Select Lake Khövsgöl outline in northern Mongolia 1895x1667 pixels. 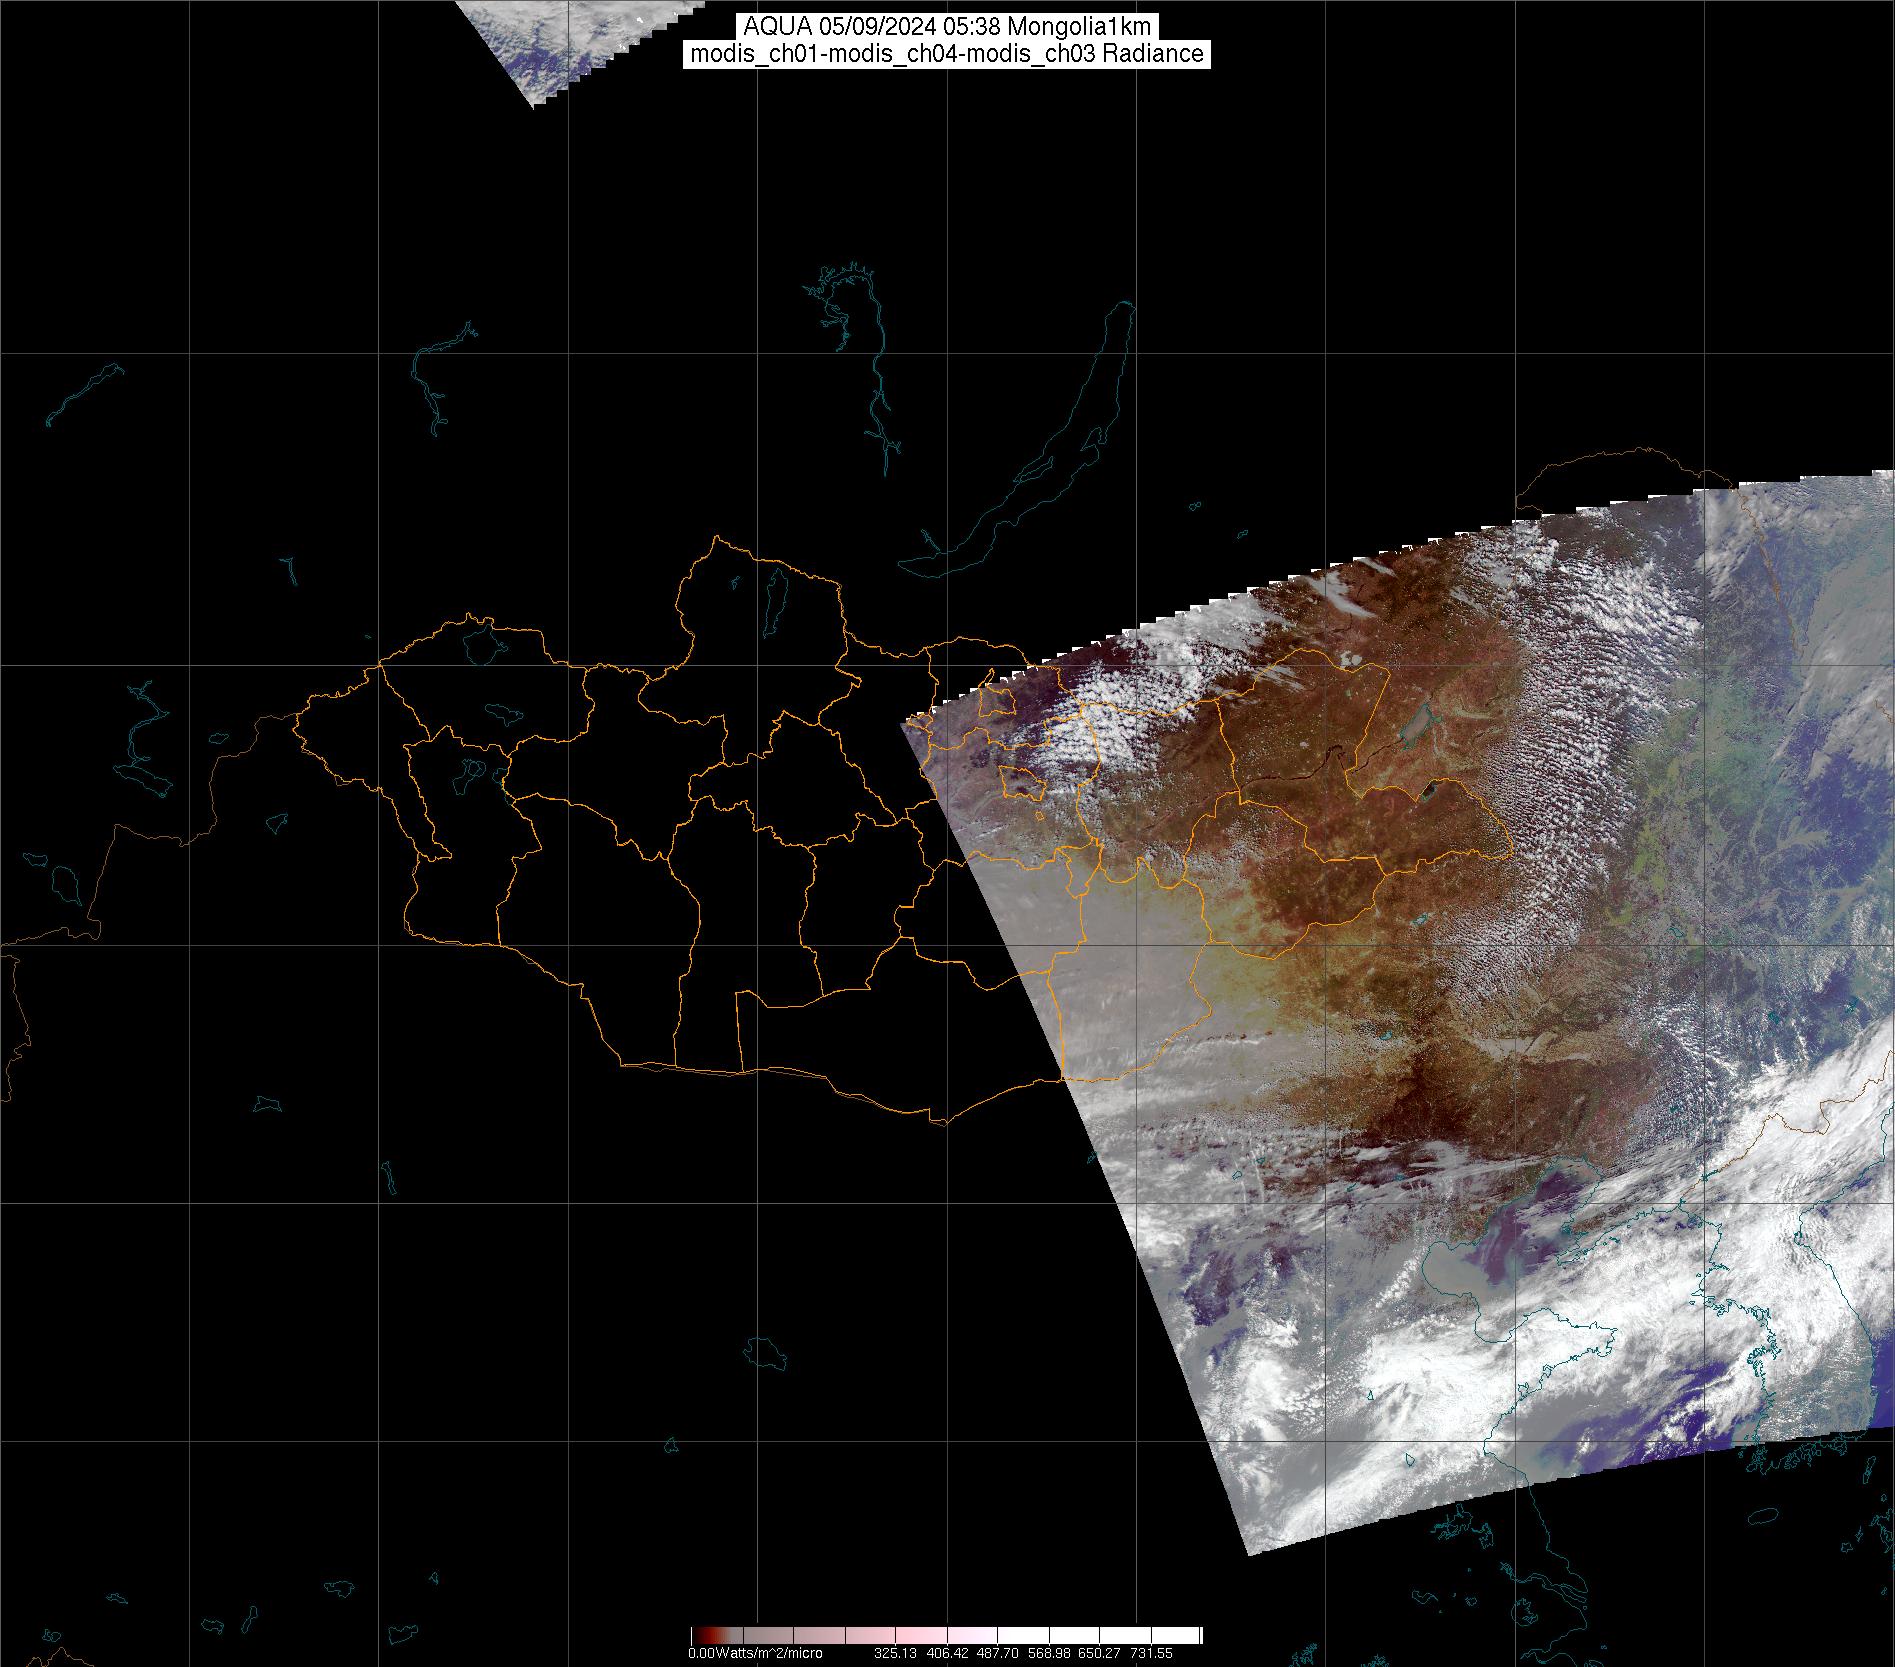pos(773,597)
